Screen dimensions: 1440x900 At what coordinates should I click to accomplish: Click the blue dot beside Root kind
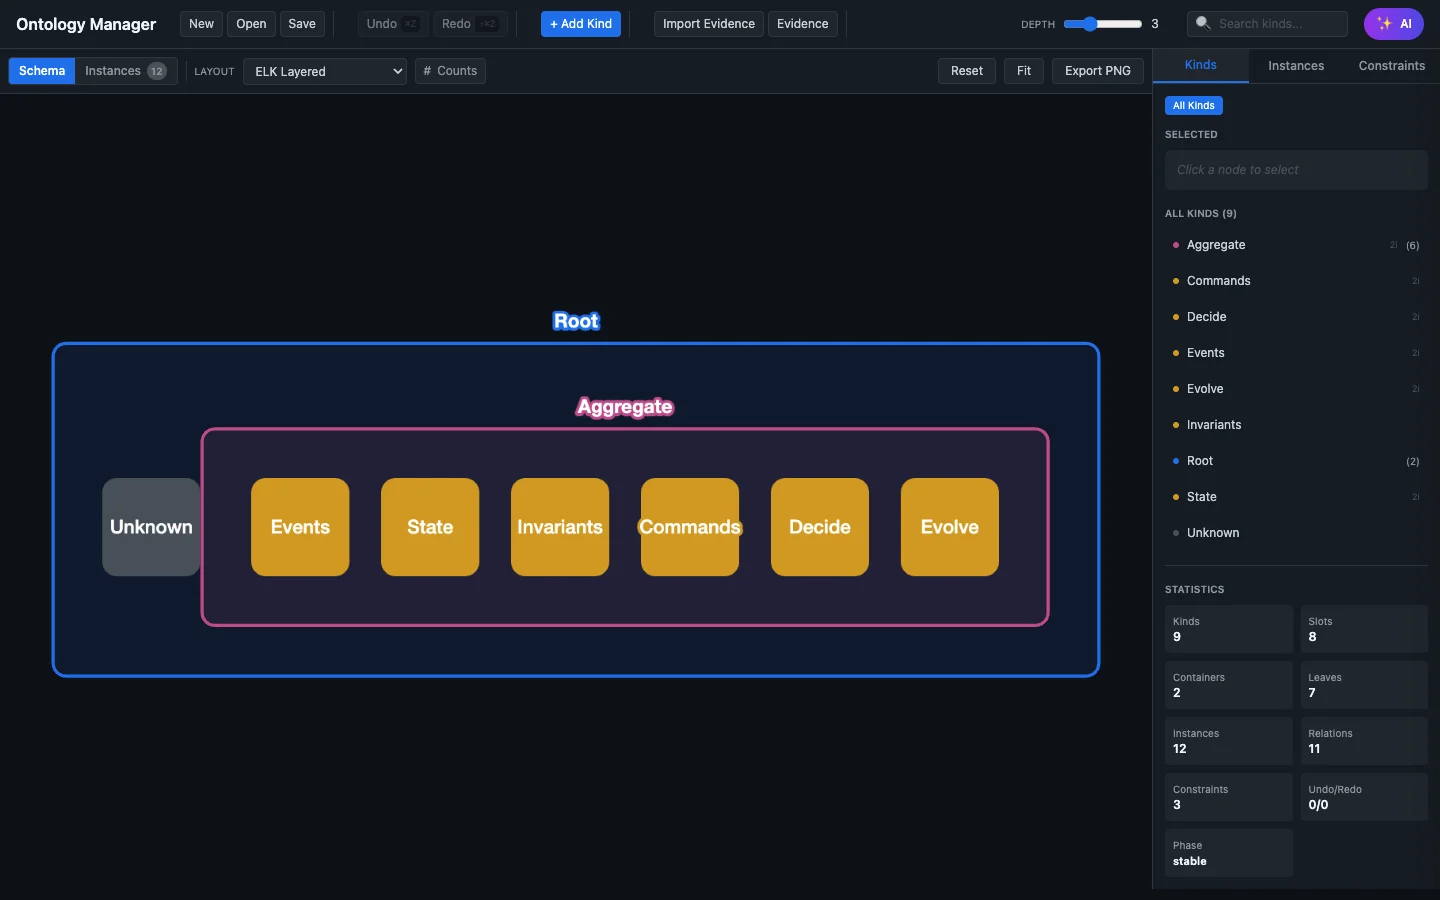click(1174, 462)
